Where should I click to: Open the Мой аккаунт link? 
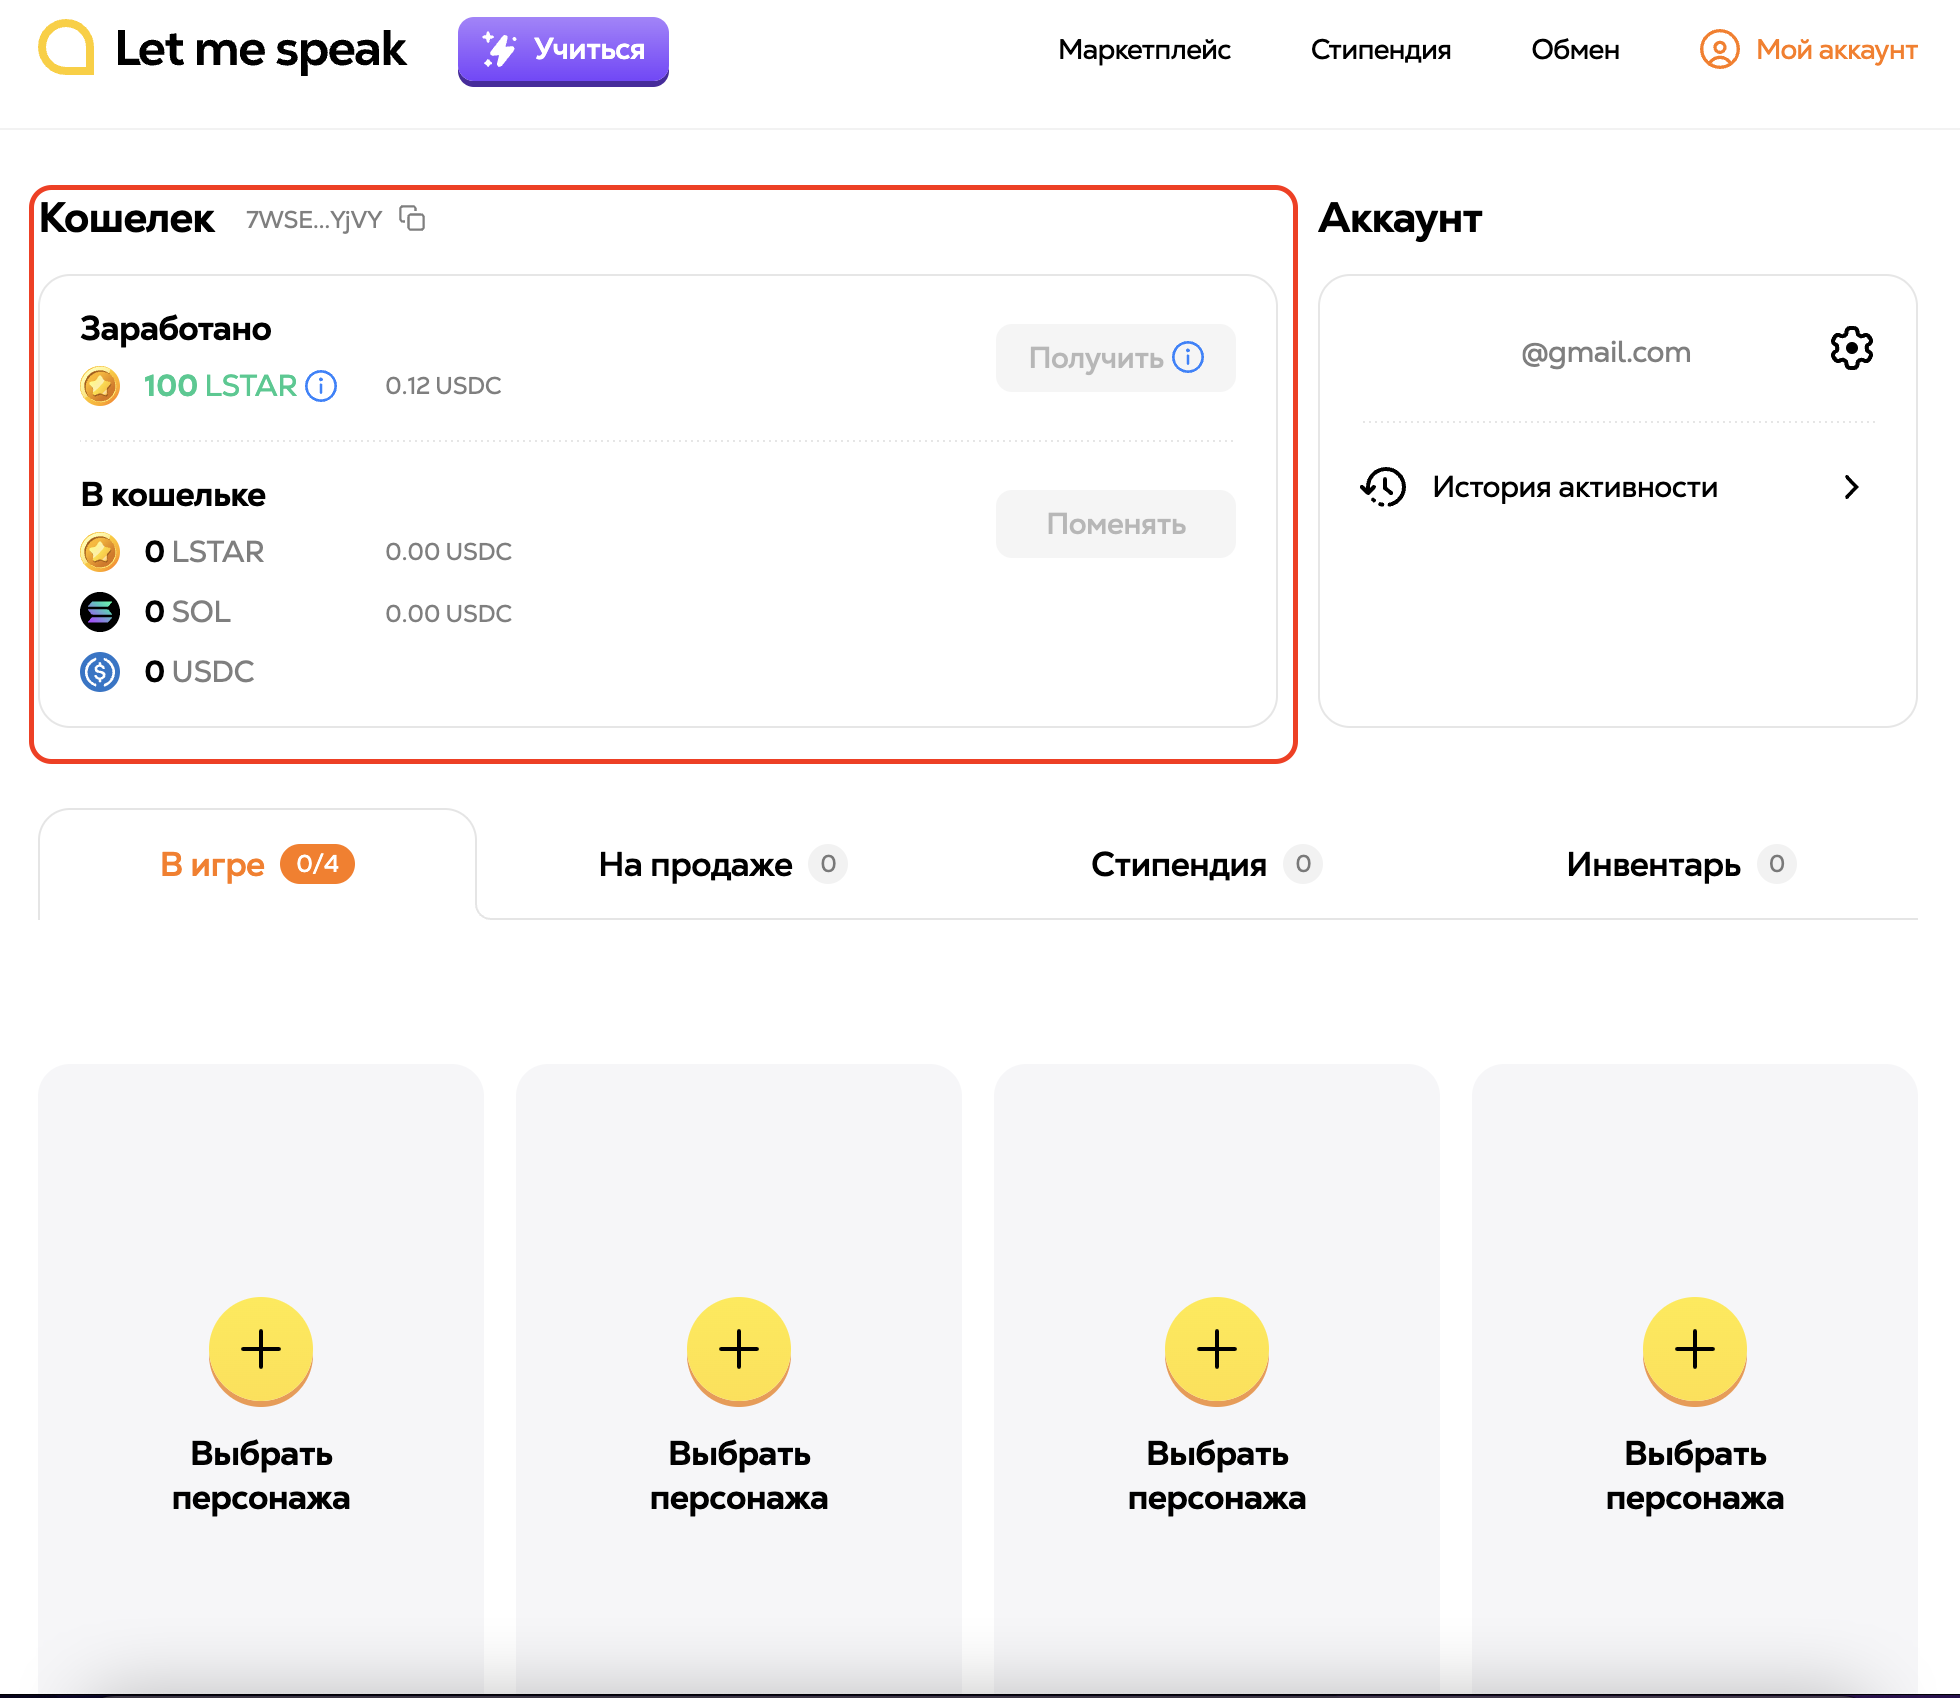[1836, 49]
